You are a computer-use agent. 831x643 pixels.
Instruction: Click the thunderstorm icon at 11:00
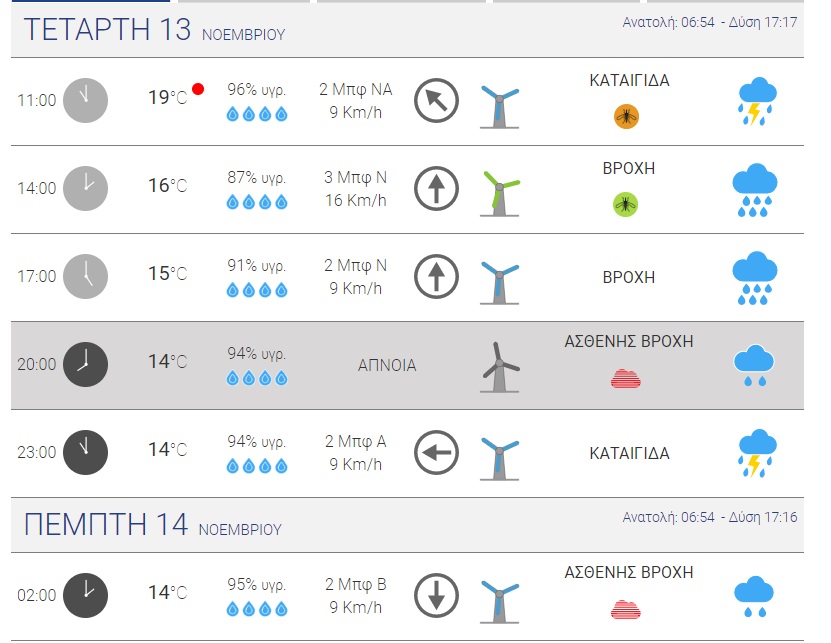pos(757,101)
